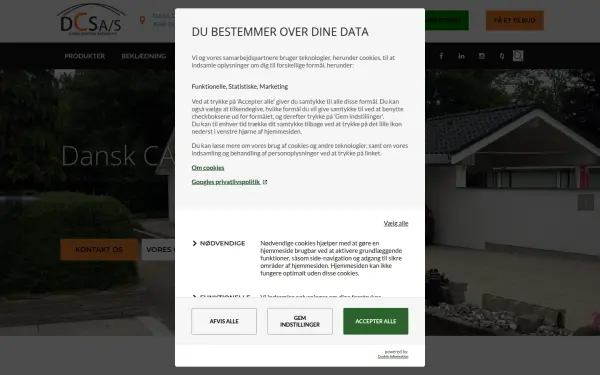
Task: Click the Gem indstillinger button
Action: (x=300, y=321)
